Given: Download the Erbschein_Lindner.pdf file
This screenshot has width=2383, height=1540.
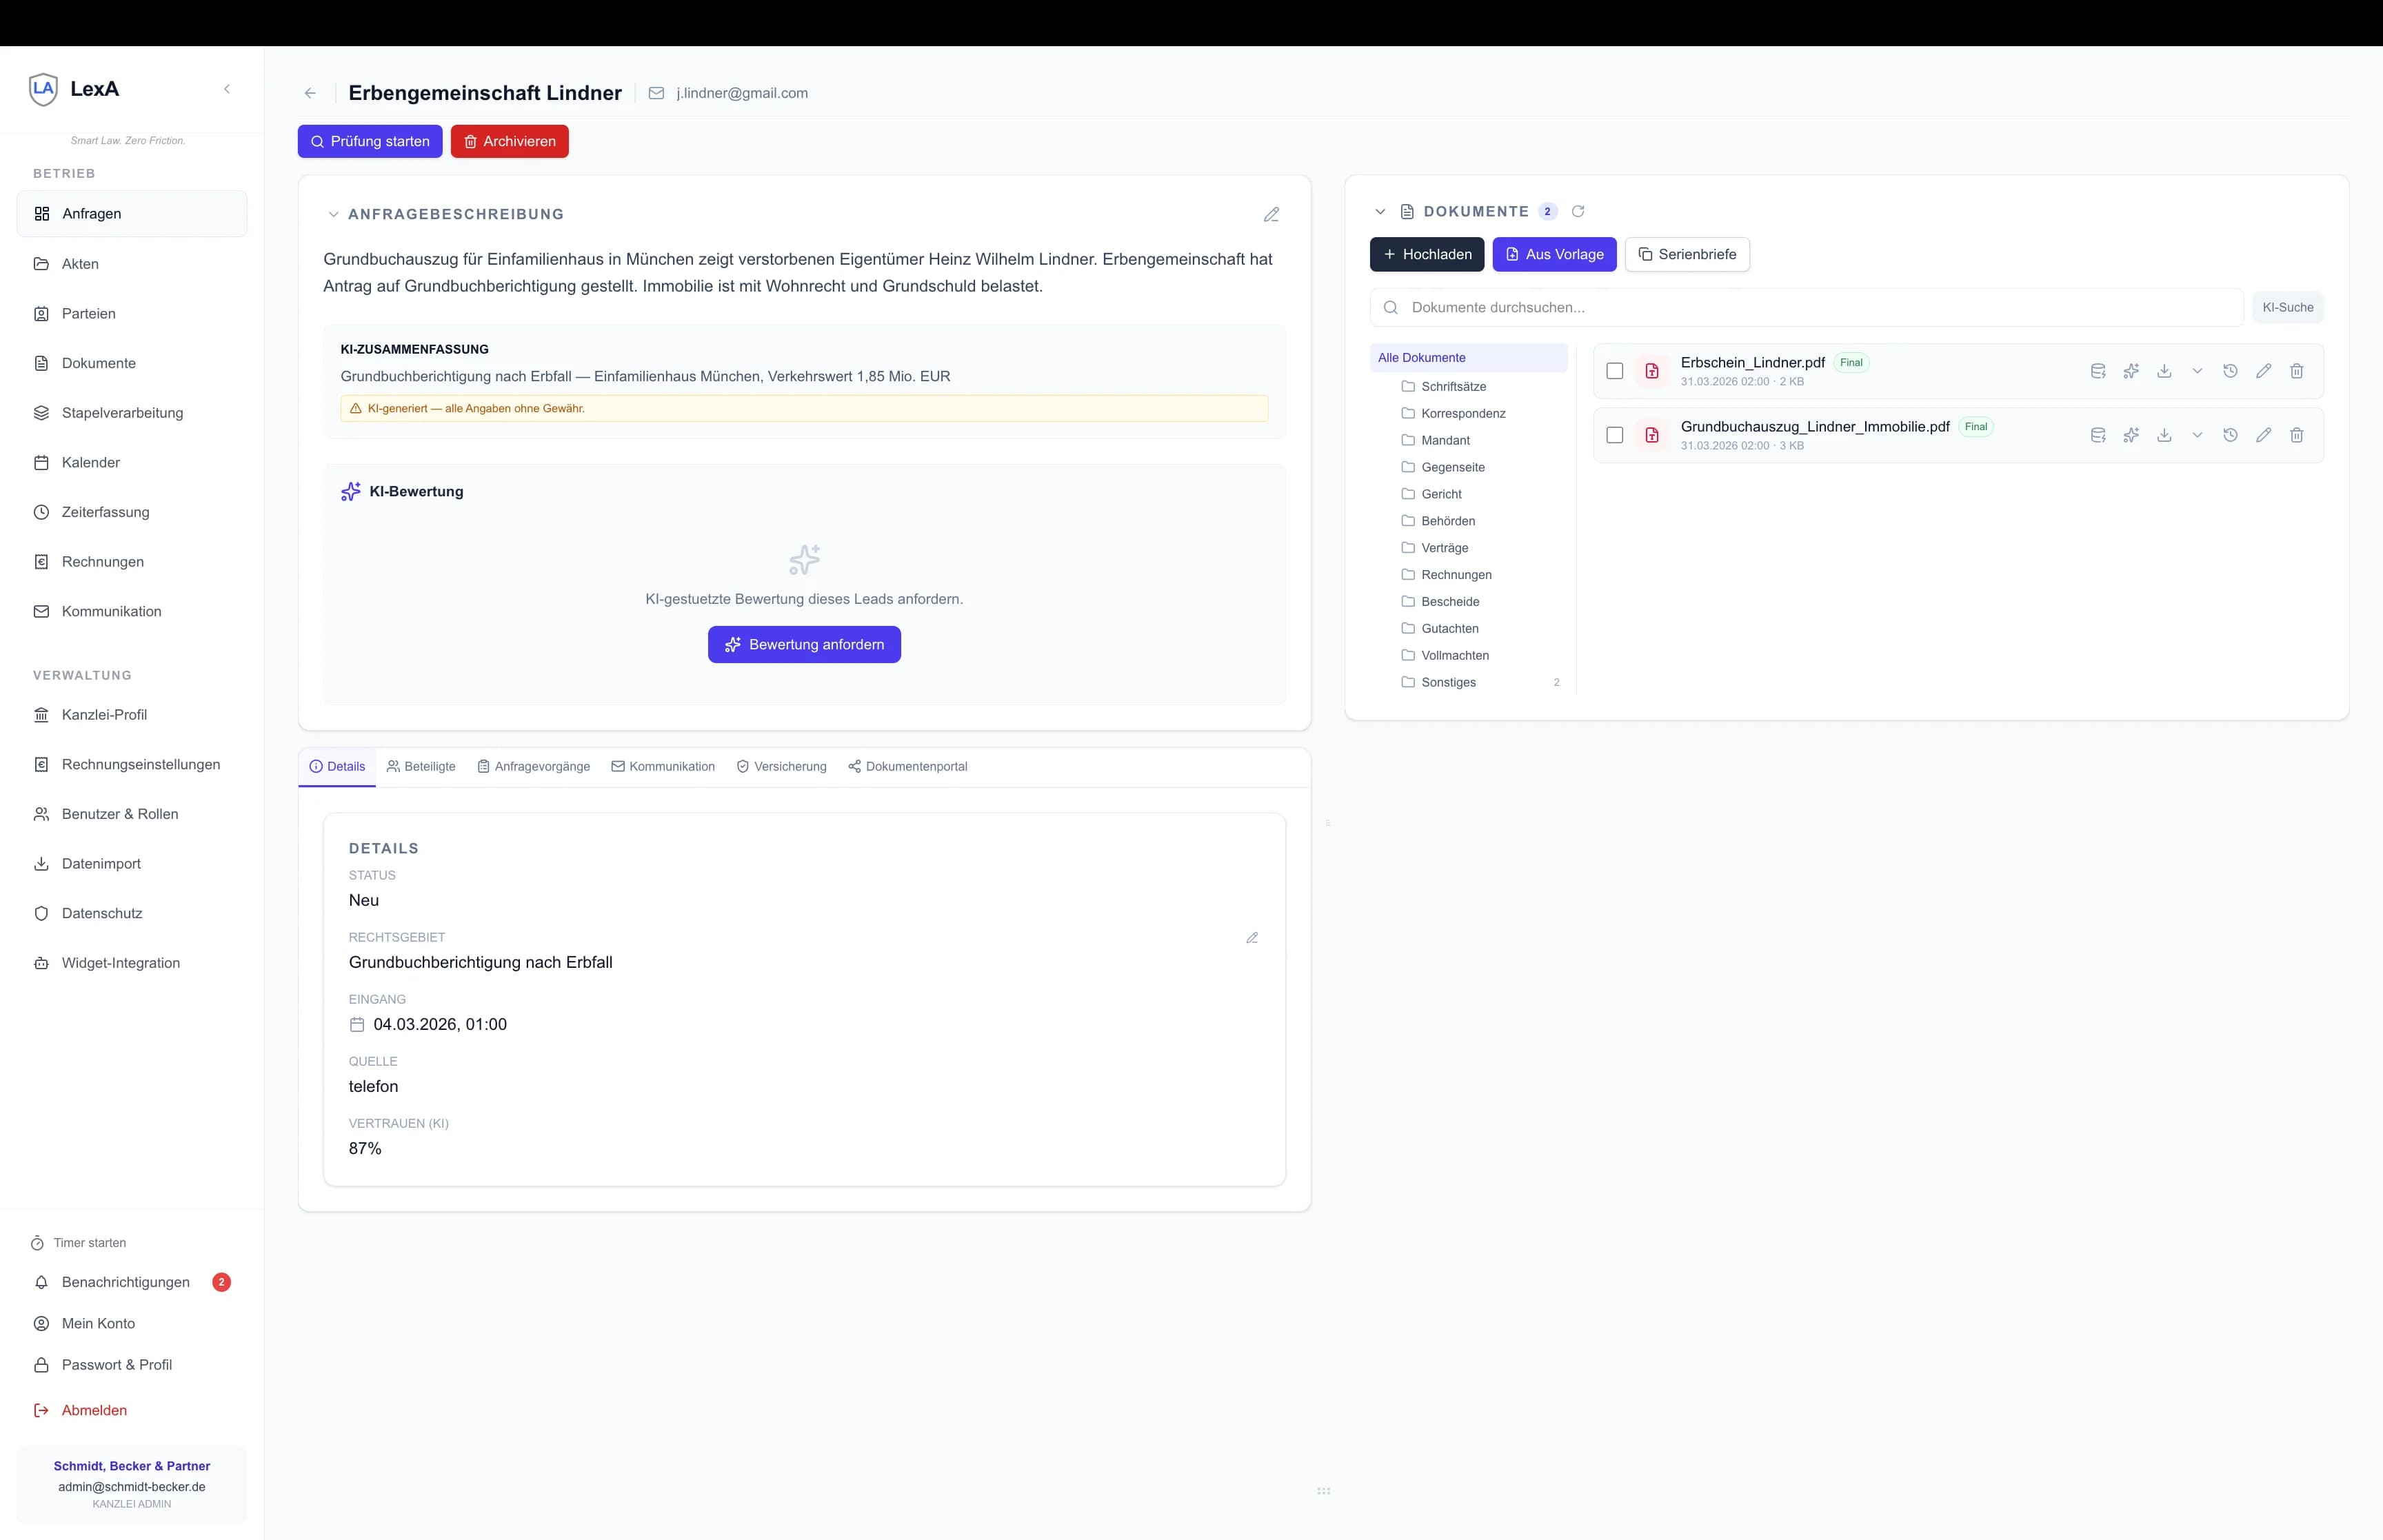Looking at the screenshot, I should (2164, 371).
